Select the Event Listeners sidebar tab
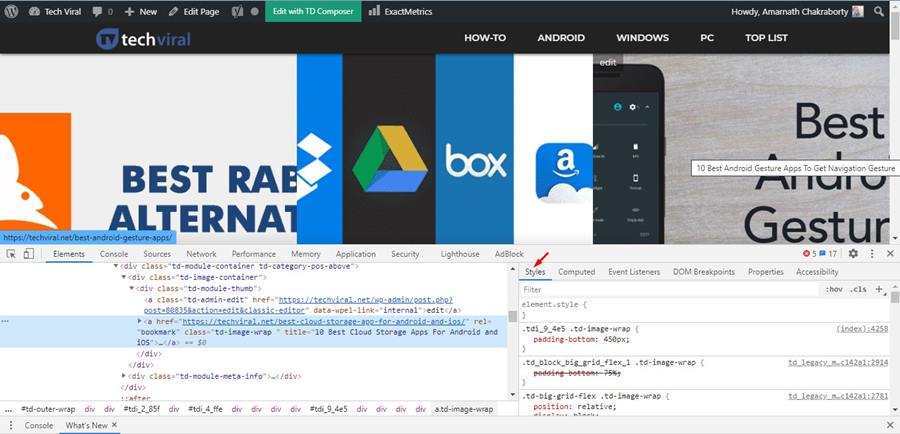 click(x=634, y=272)
